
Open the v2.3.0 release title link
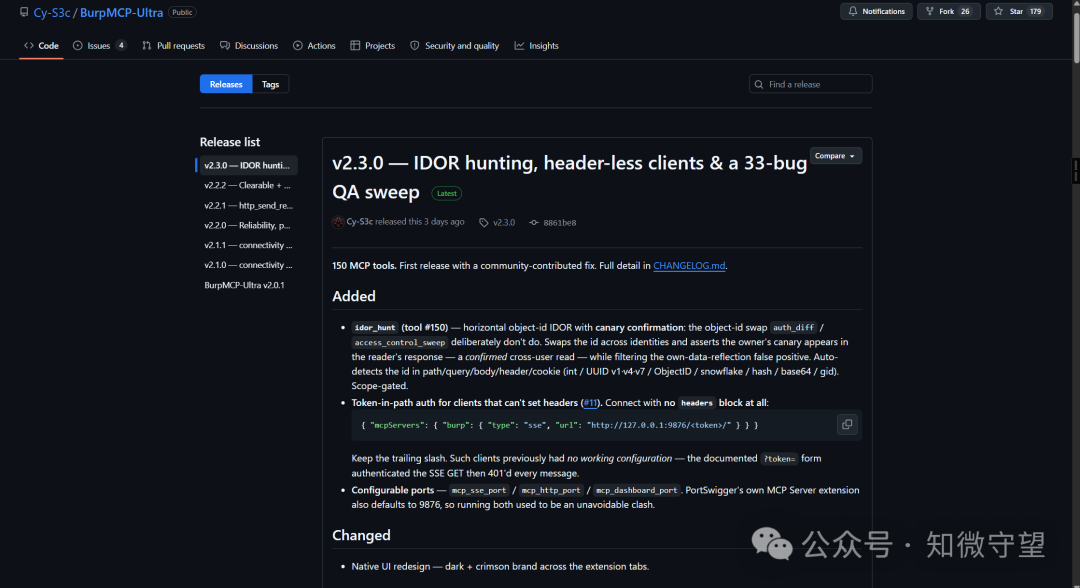tap(569, 177)
